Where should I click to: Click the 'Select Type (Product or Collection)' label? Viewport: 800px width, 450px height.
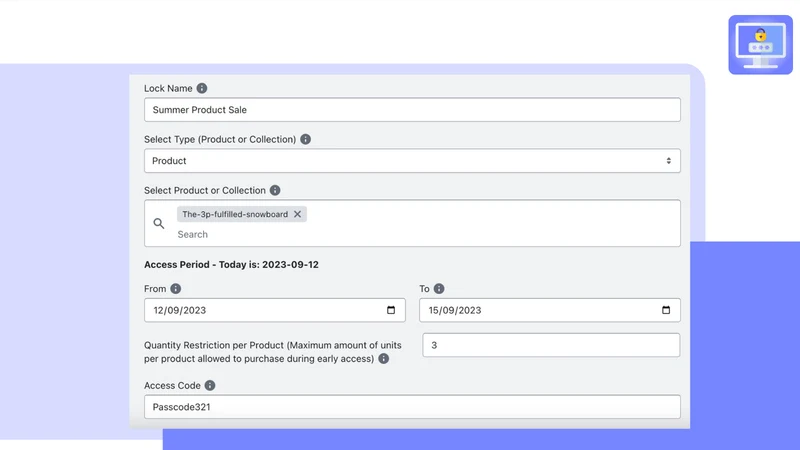220,139
